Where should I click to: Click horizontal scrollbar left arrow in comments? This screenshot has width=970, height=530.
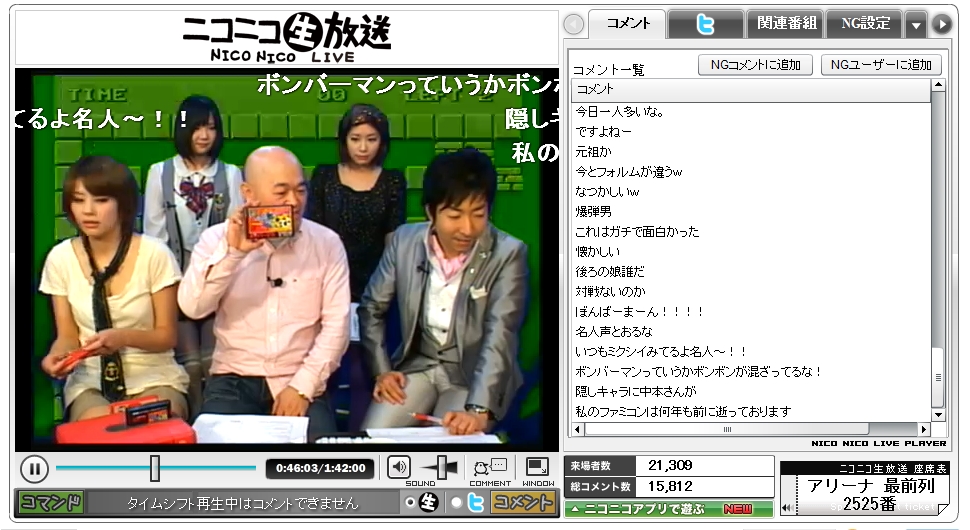pyautogui.click(x=578, y=429)
